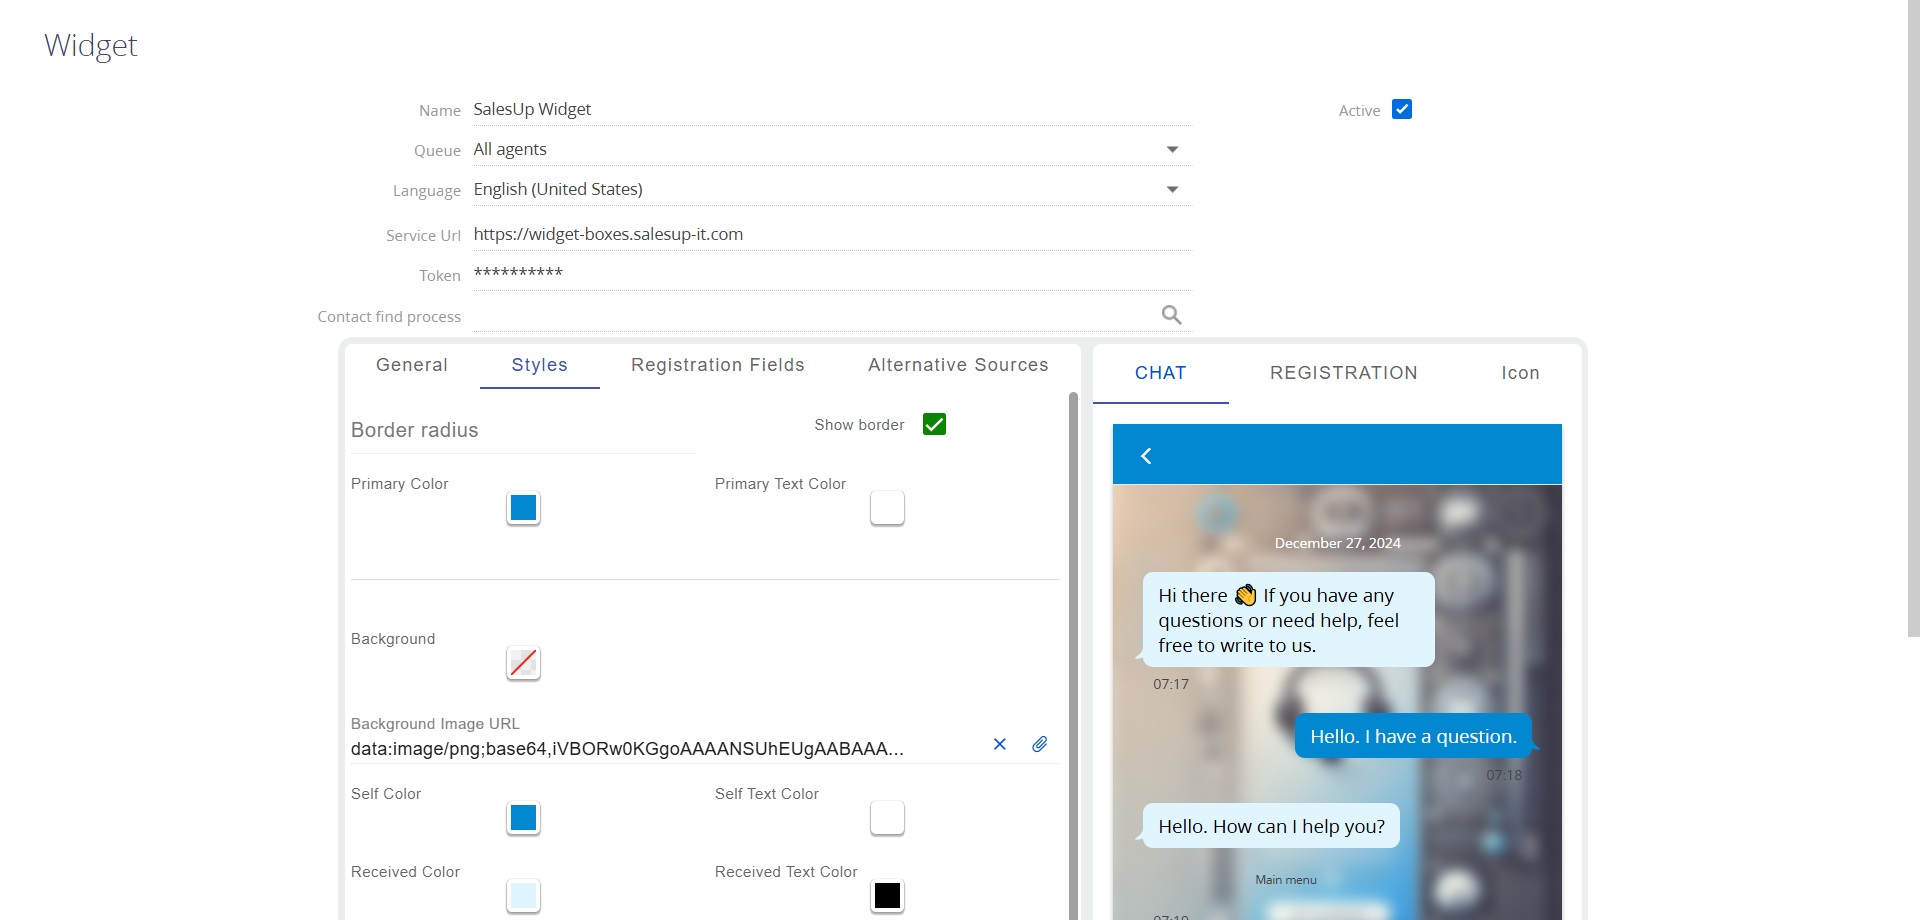
Task: Click the Name field with SalesUp Widget
Action: pos(832,109)
